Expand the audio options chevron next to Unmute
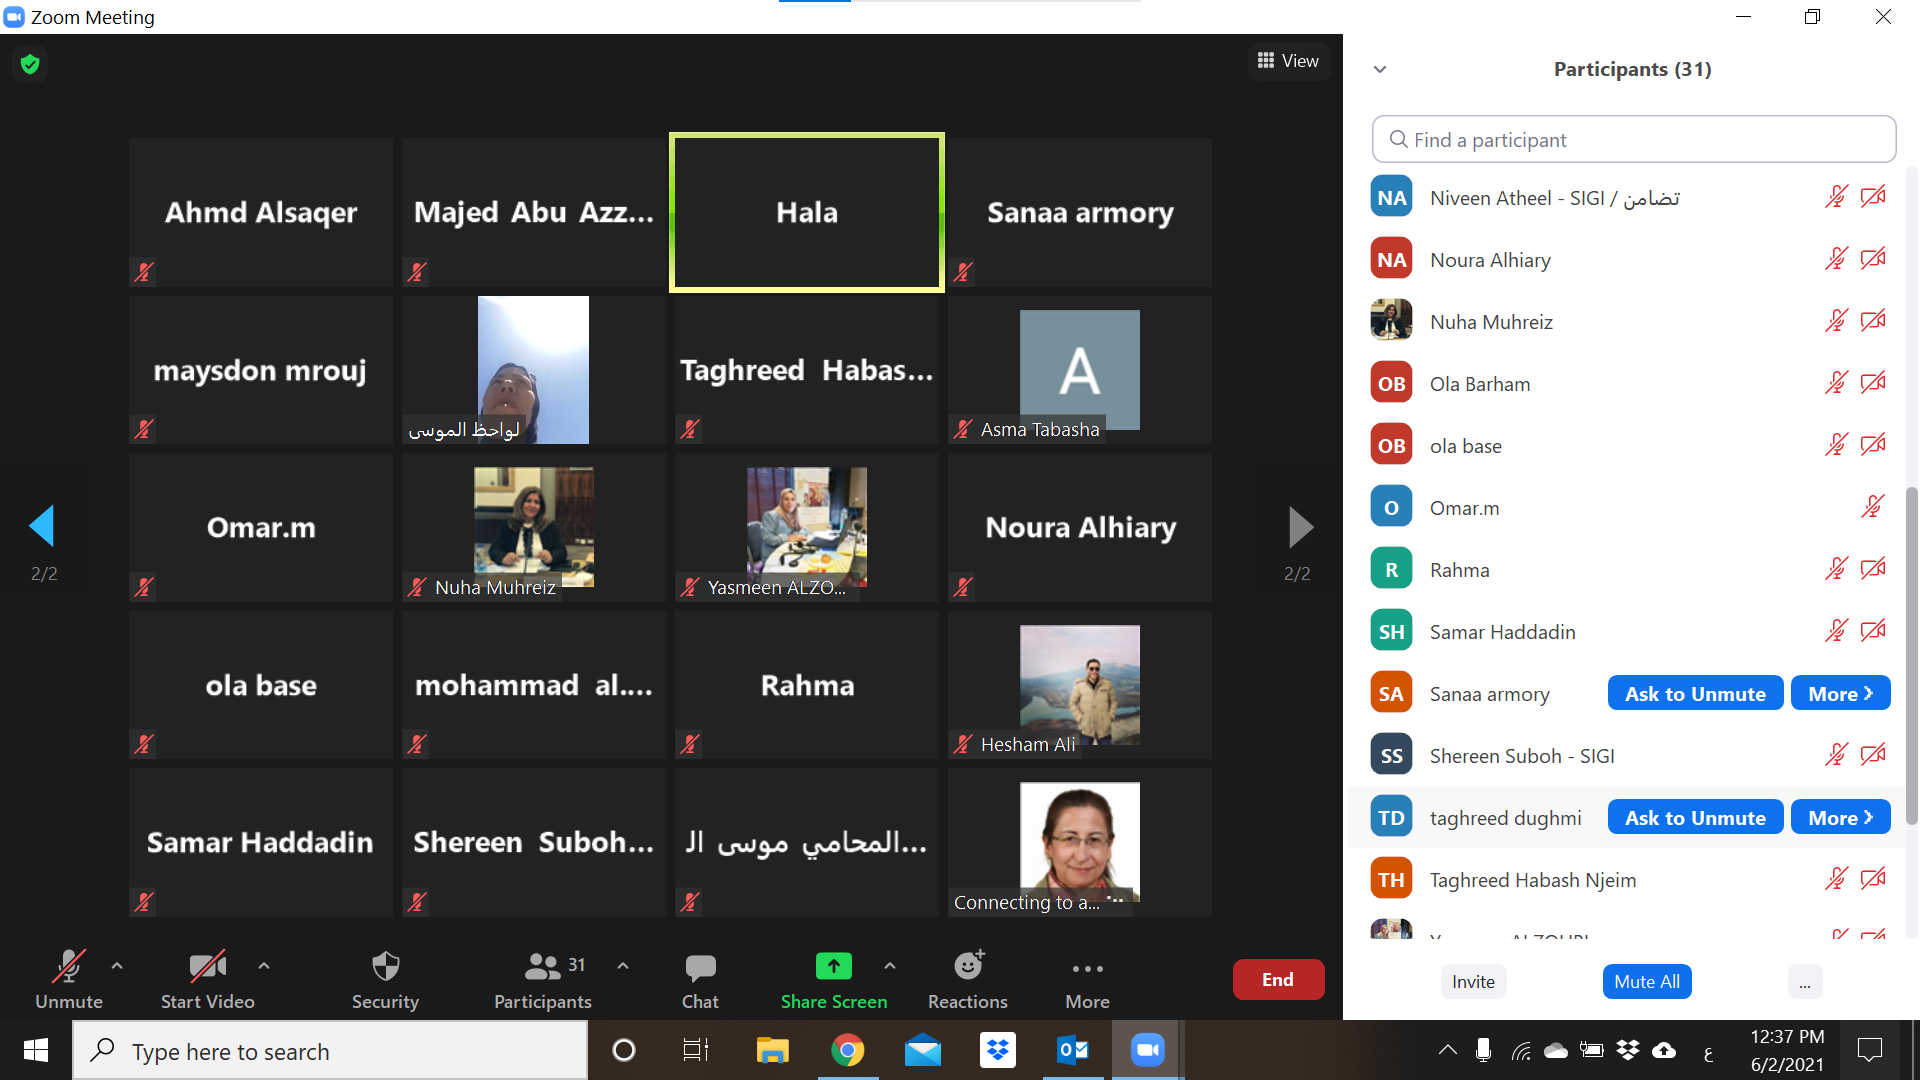1920x1080 pixels. point(117,966)
